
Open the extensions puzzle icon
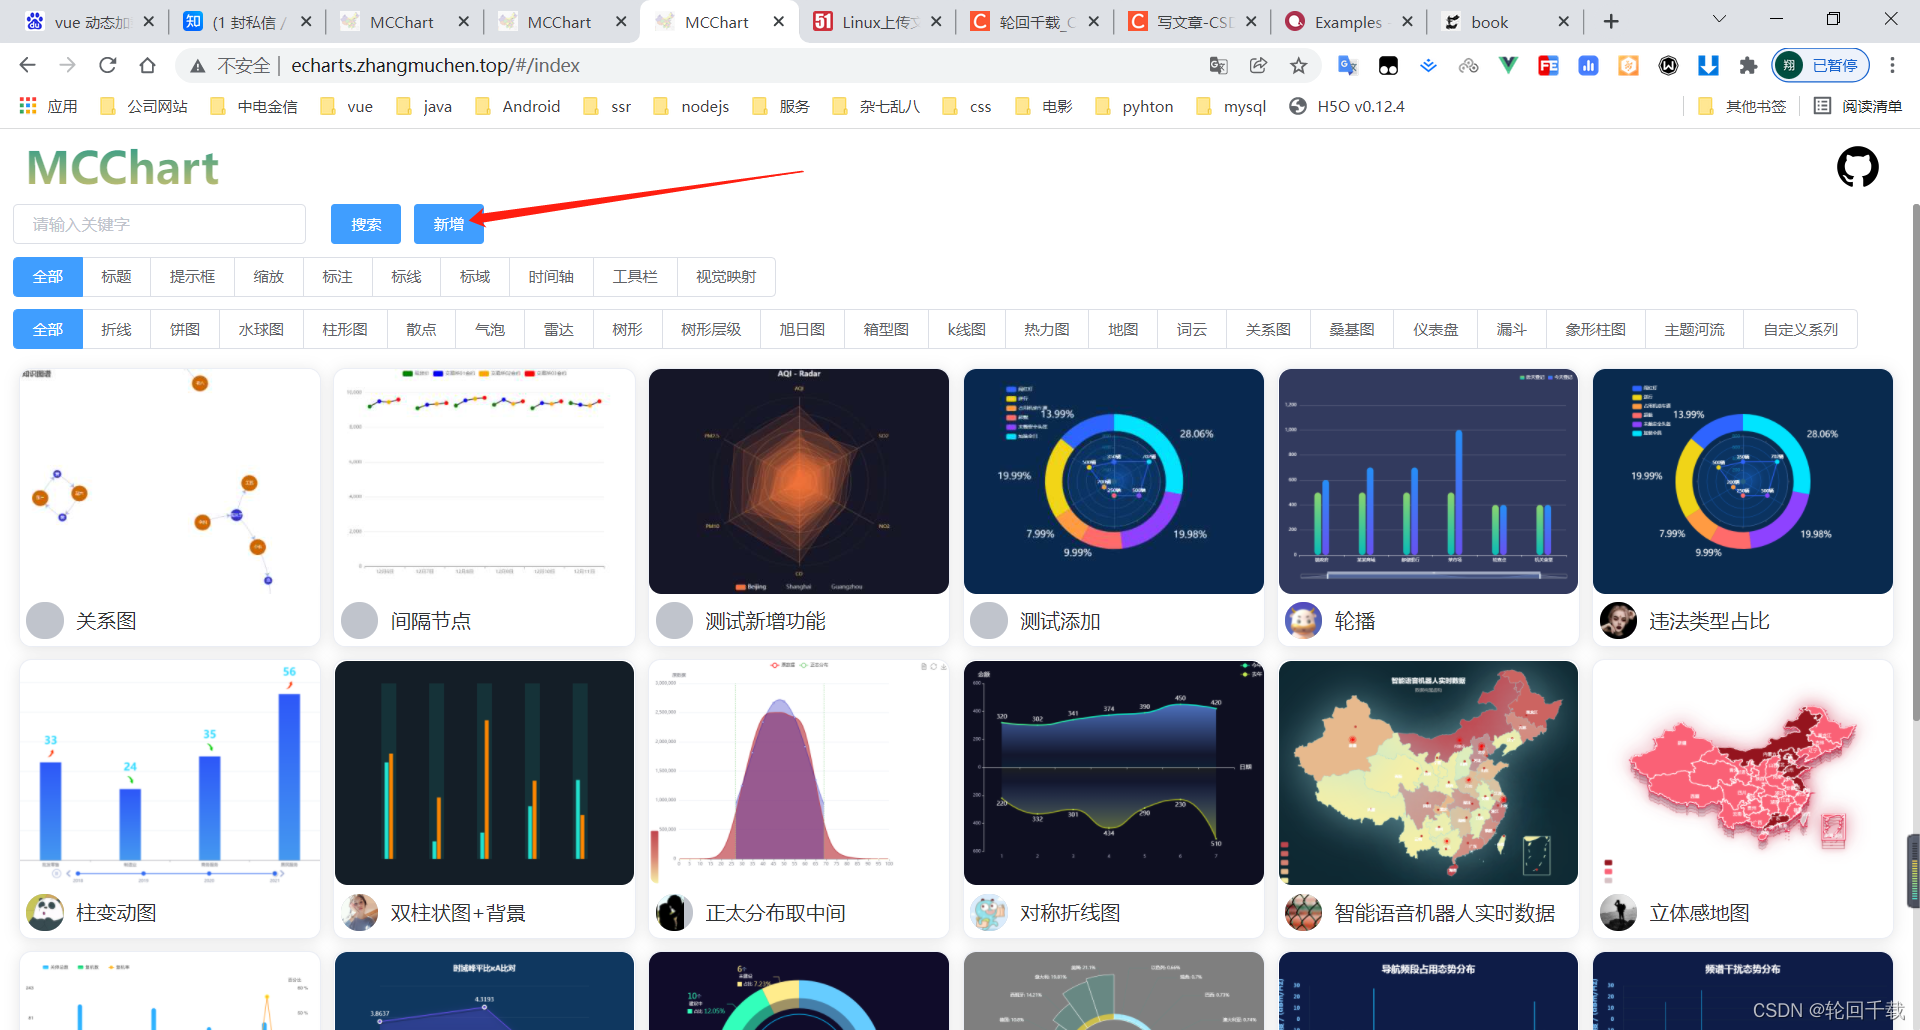[1748, 65]
